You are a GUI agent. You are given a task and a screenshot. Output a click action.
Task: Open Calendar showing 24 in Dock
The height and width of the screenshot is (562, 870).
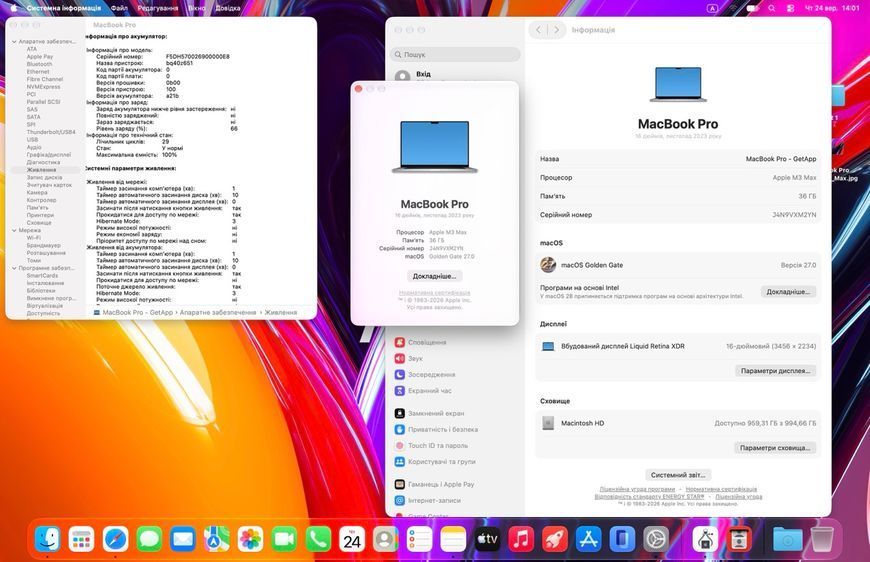[x=352, y=539]
